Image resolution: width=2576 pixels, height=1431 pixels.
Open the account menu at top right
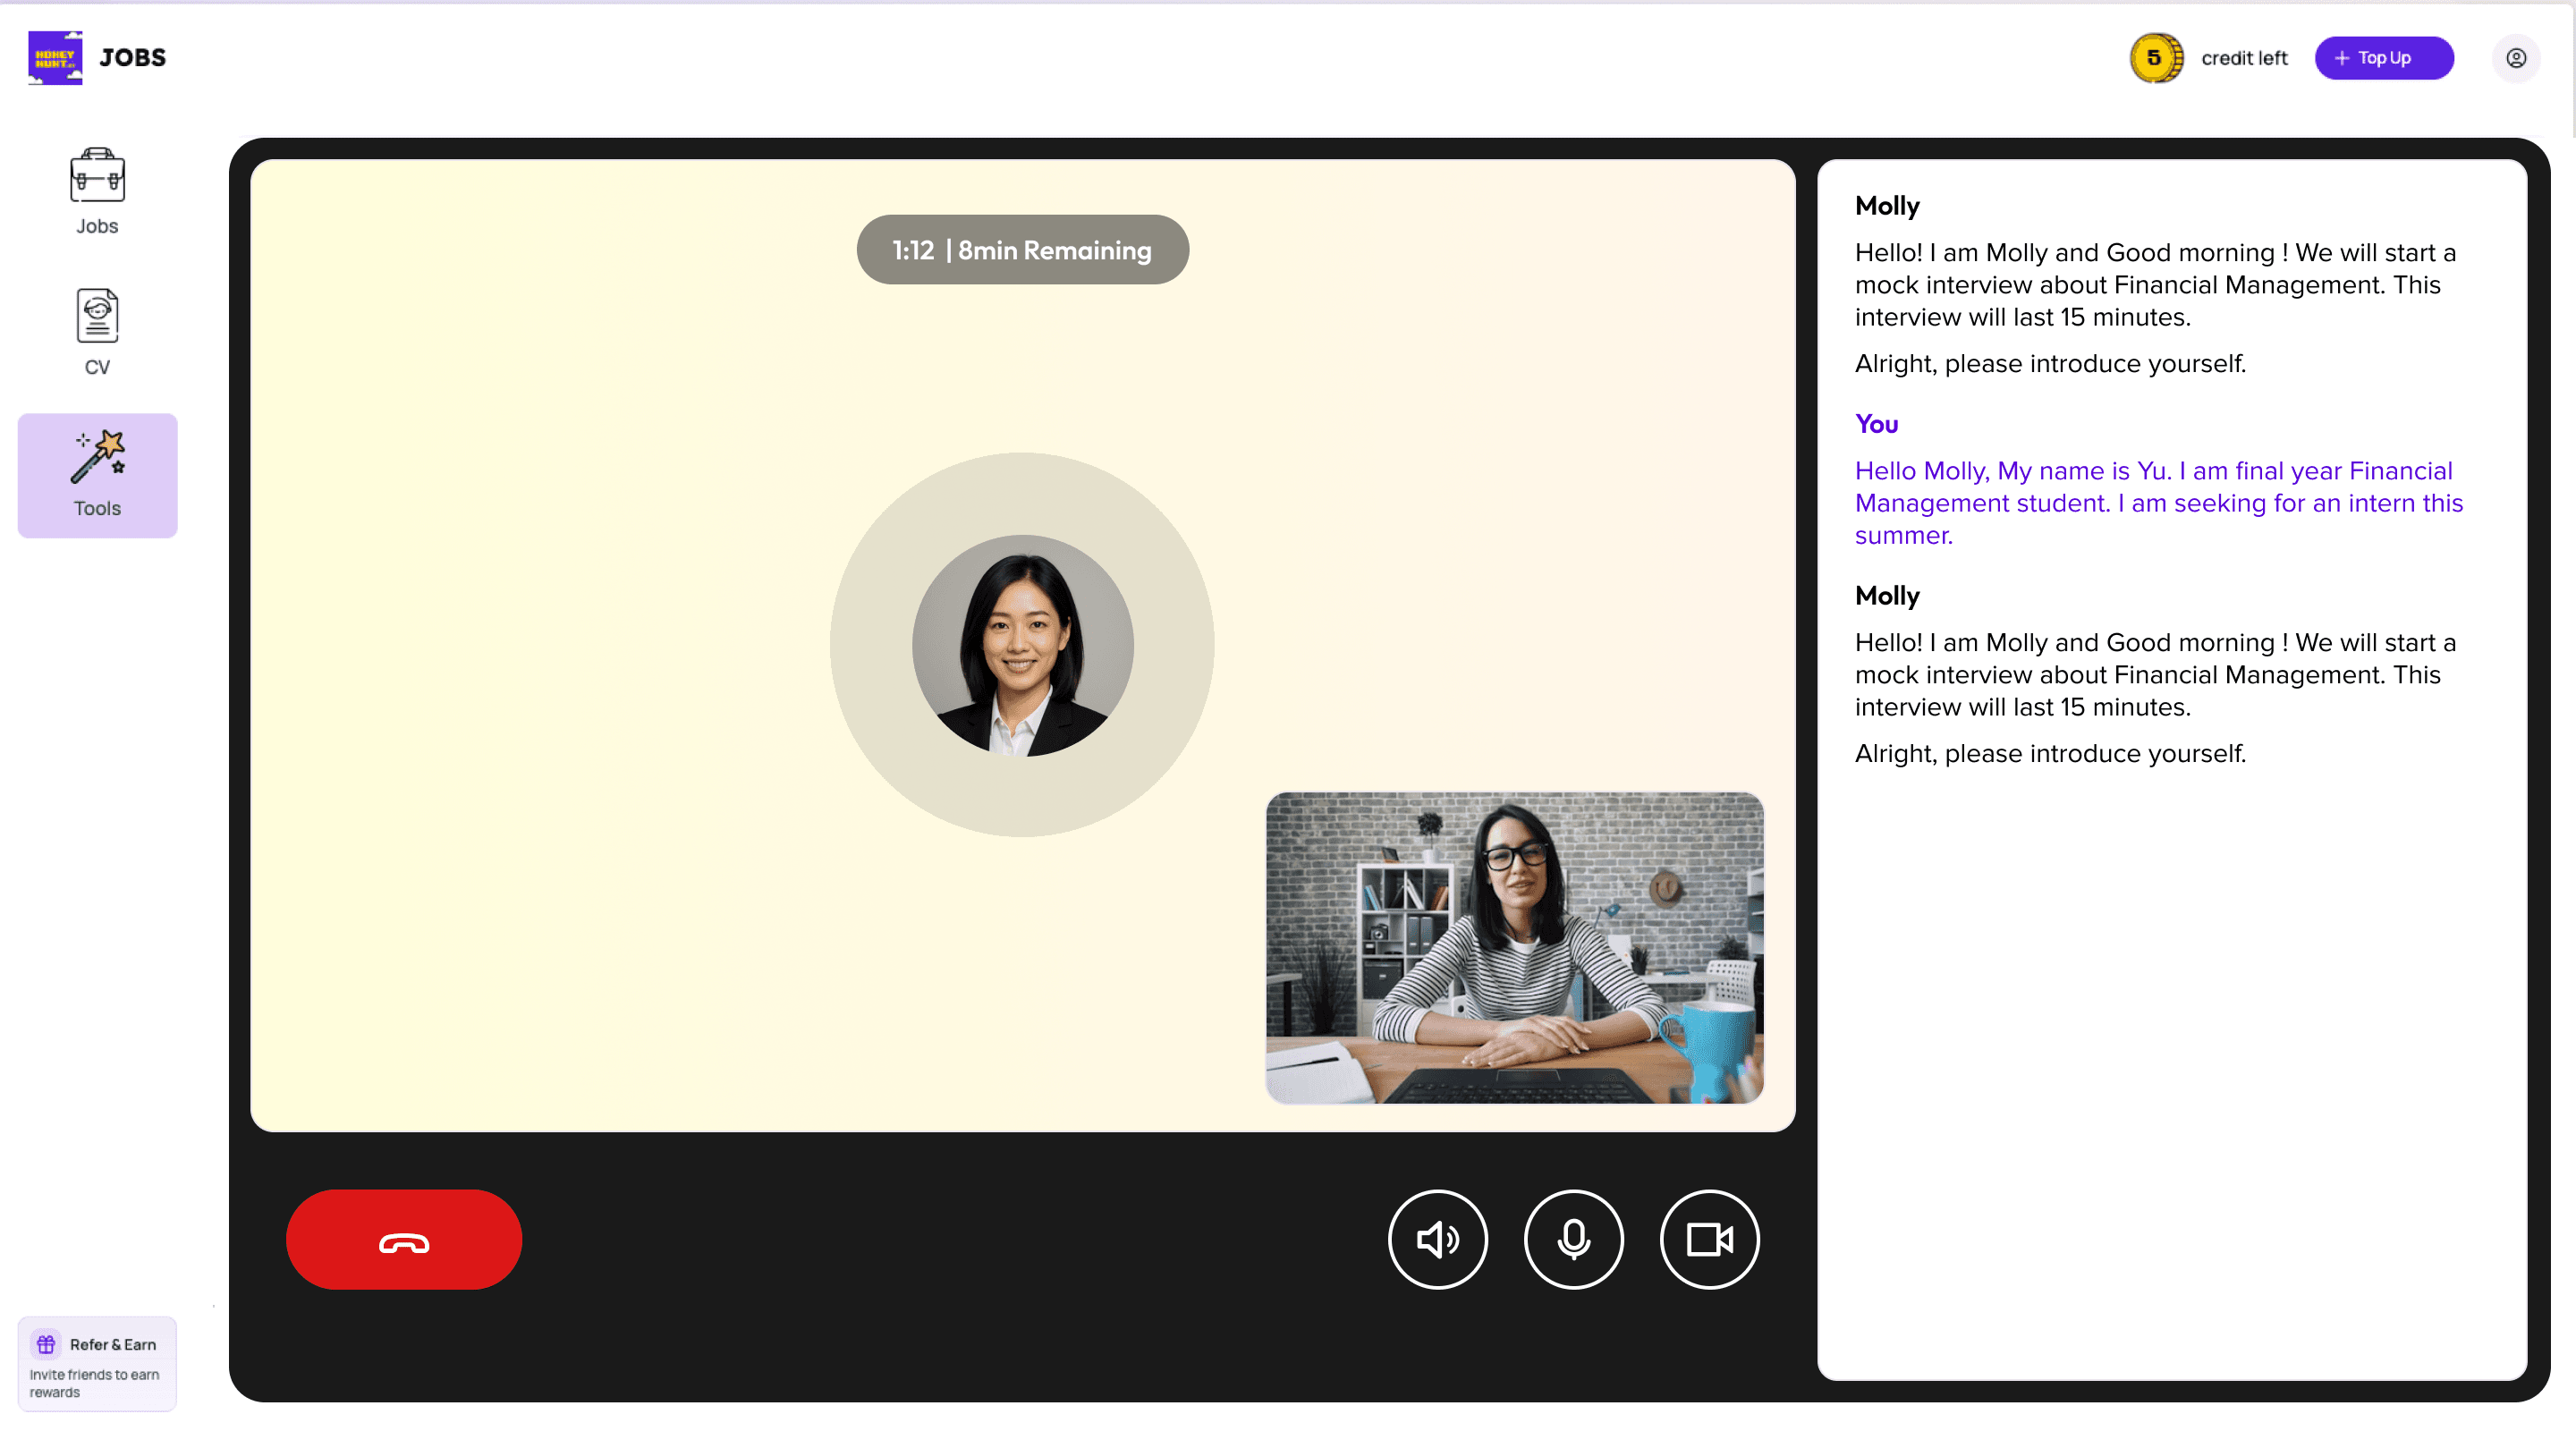[2517, 58]
